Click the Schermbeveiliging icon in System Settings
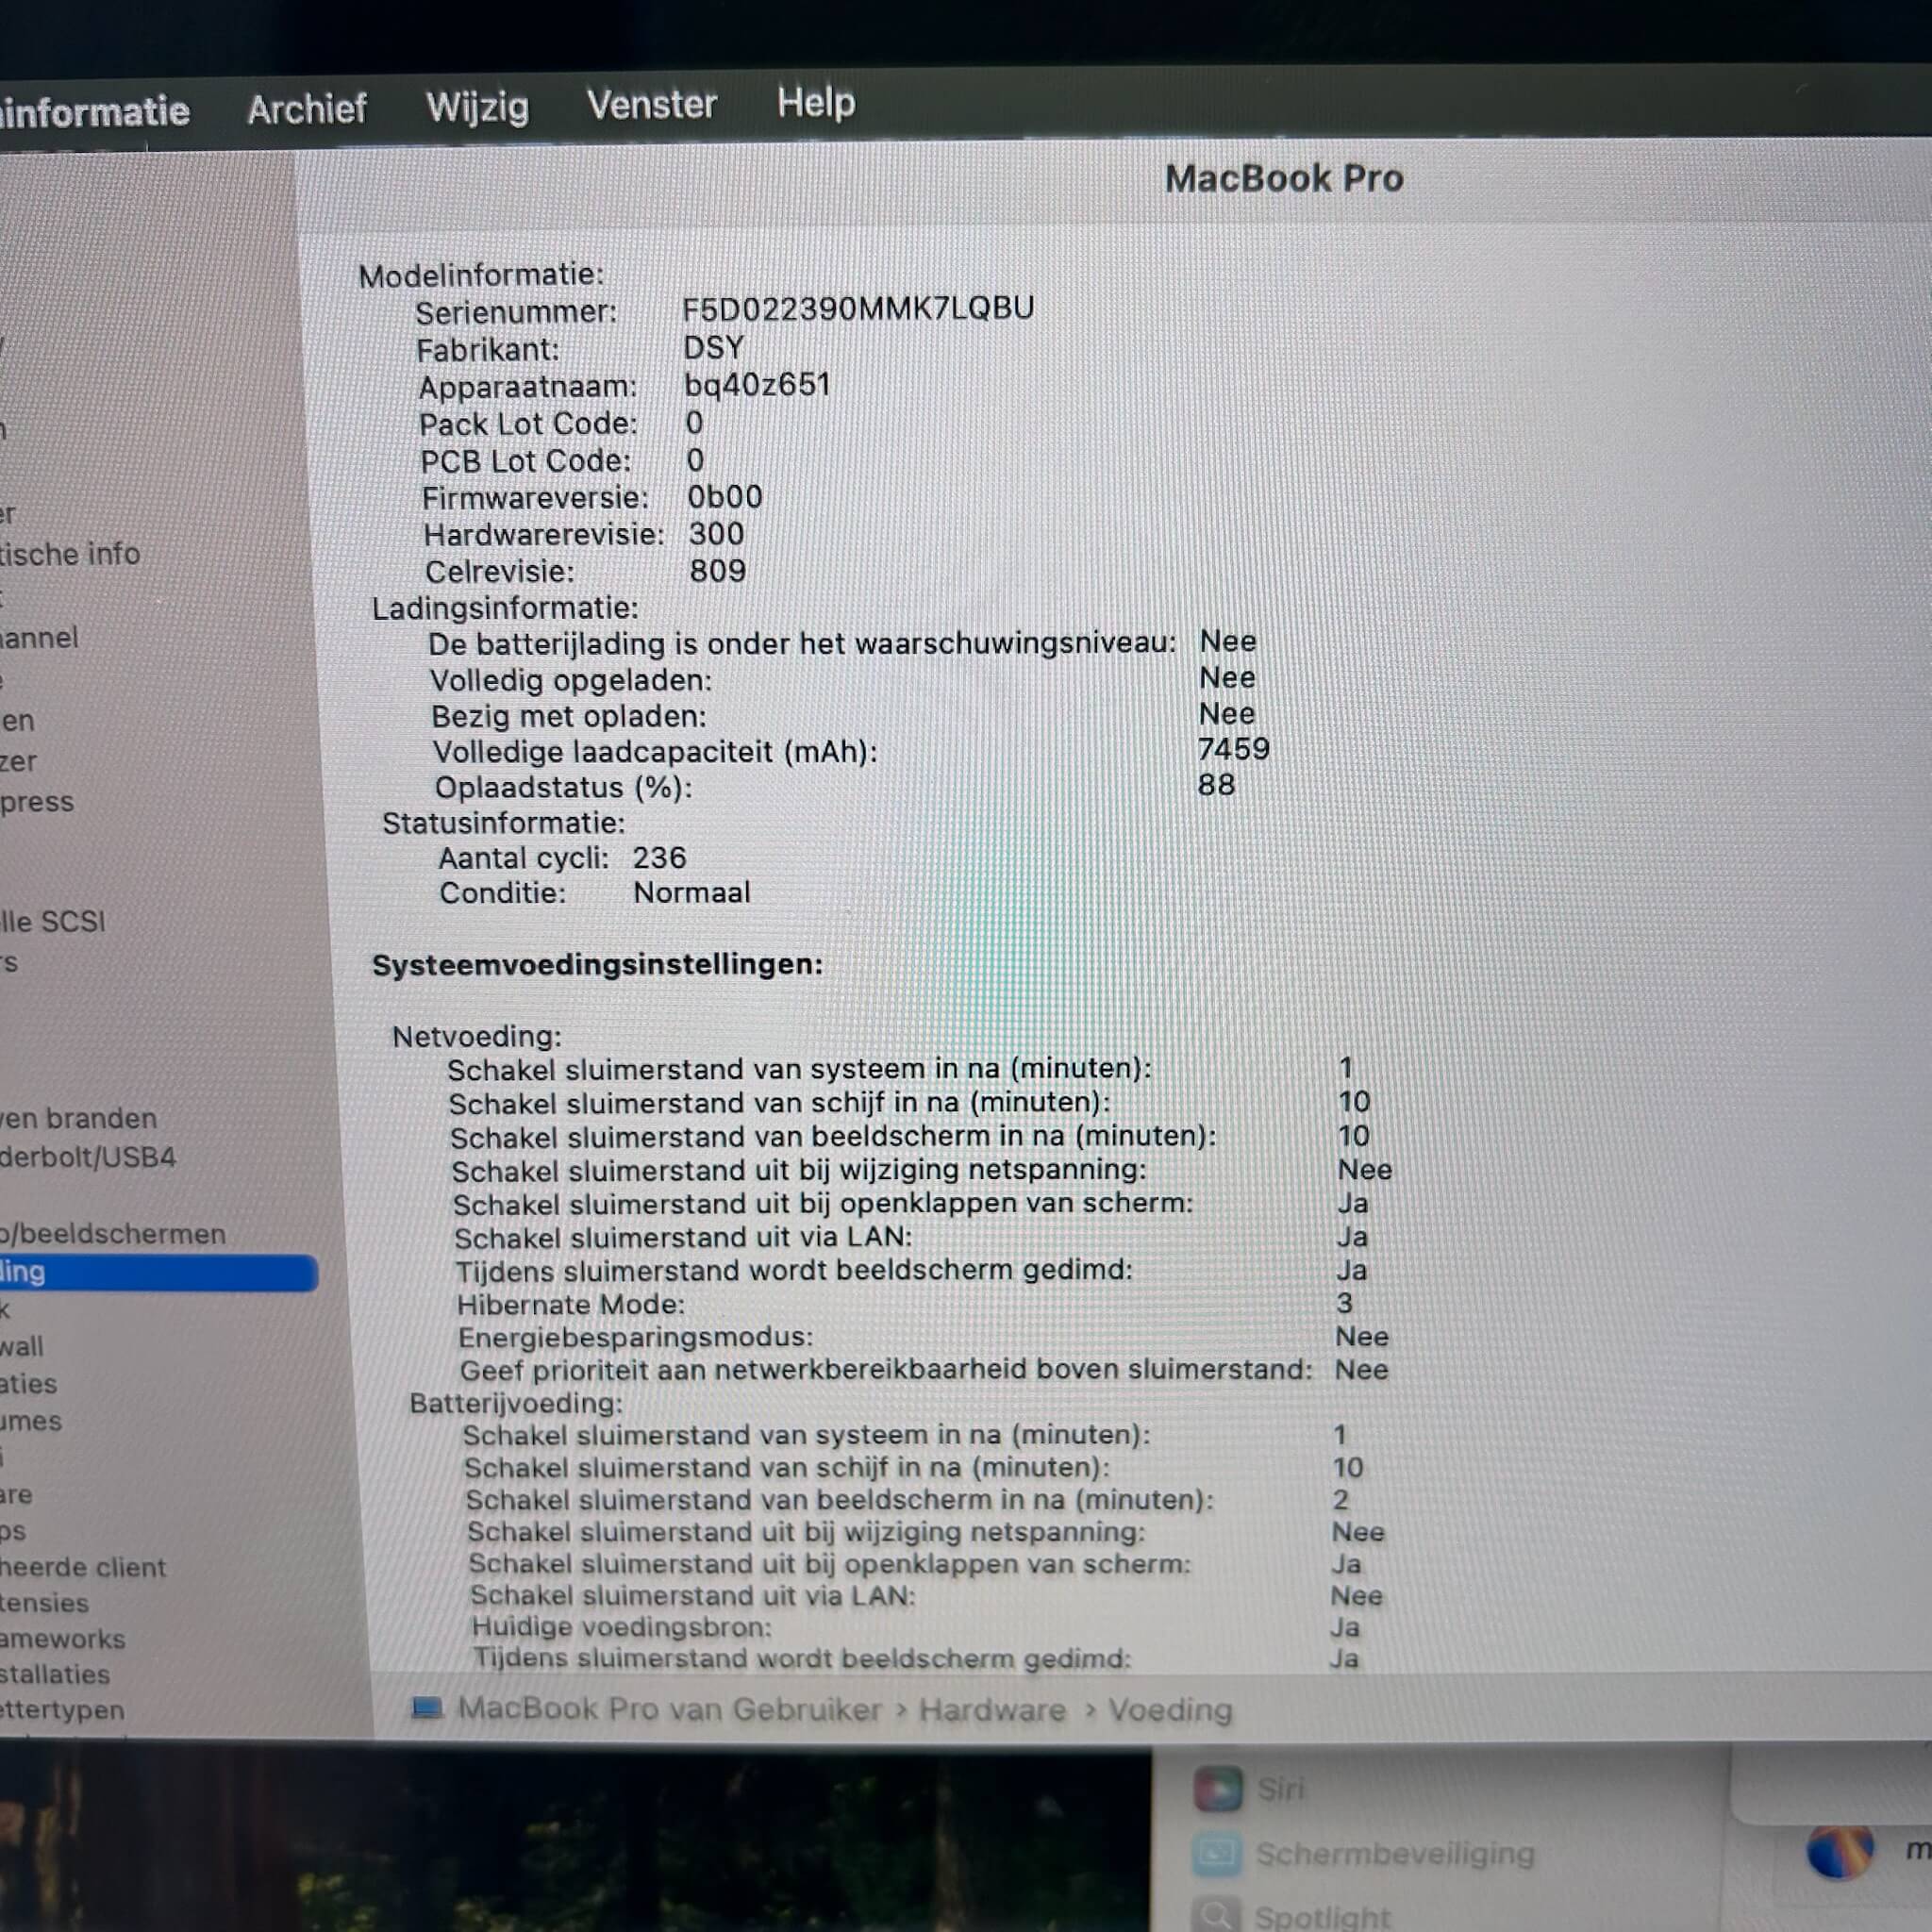The image size is (1932, 1932). click(x=1218, y=1854)
